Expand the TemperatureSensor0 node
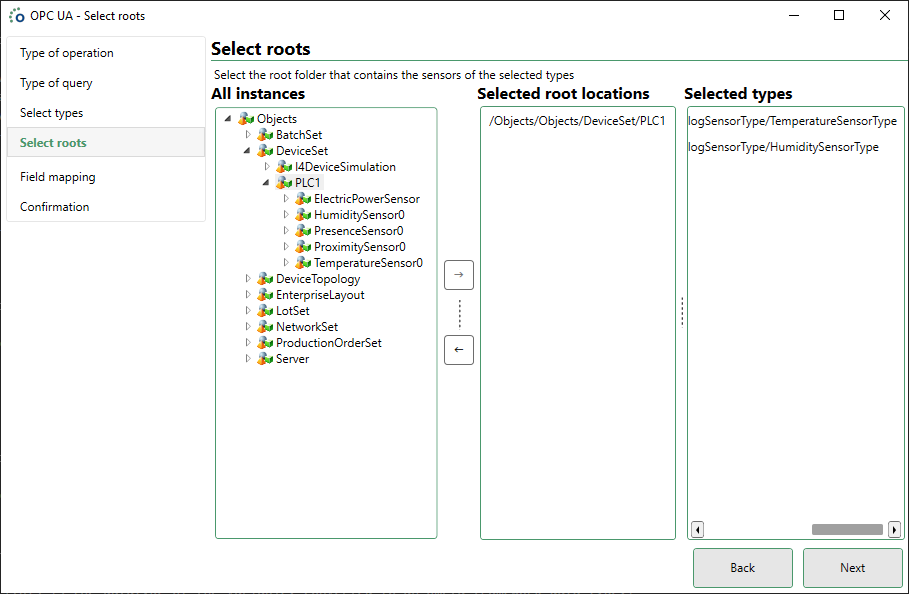Viewport: 909px width, 594px height. (x=286, y=263)
